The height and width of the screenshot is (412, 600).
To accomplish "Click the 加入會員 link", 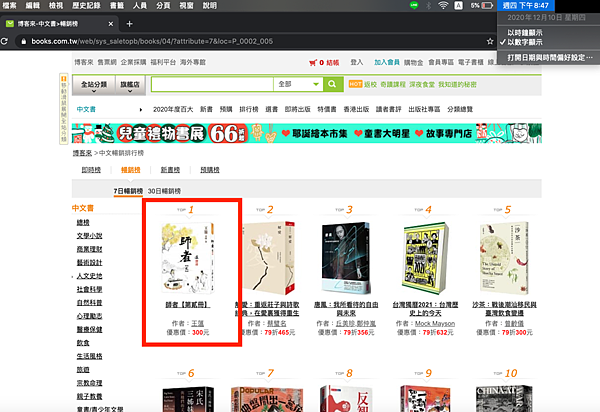I will tap(387, 62).
